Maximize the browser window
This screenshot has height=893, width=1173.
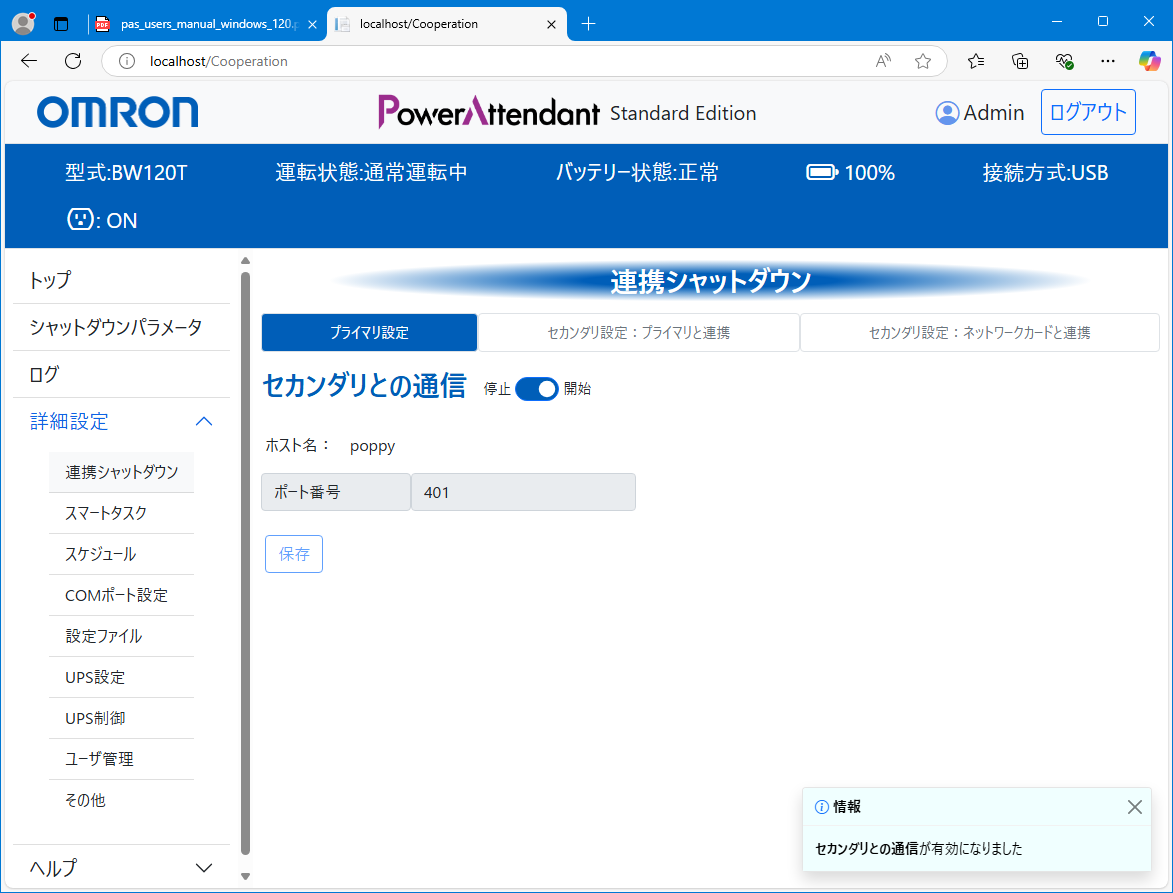(x=1103, y=22)
